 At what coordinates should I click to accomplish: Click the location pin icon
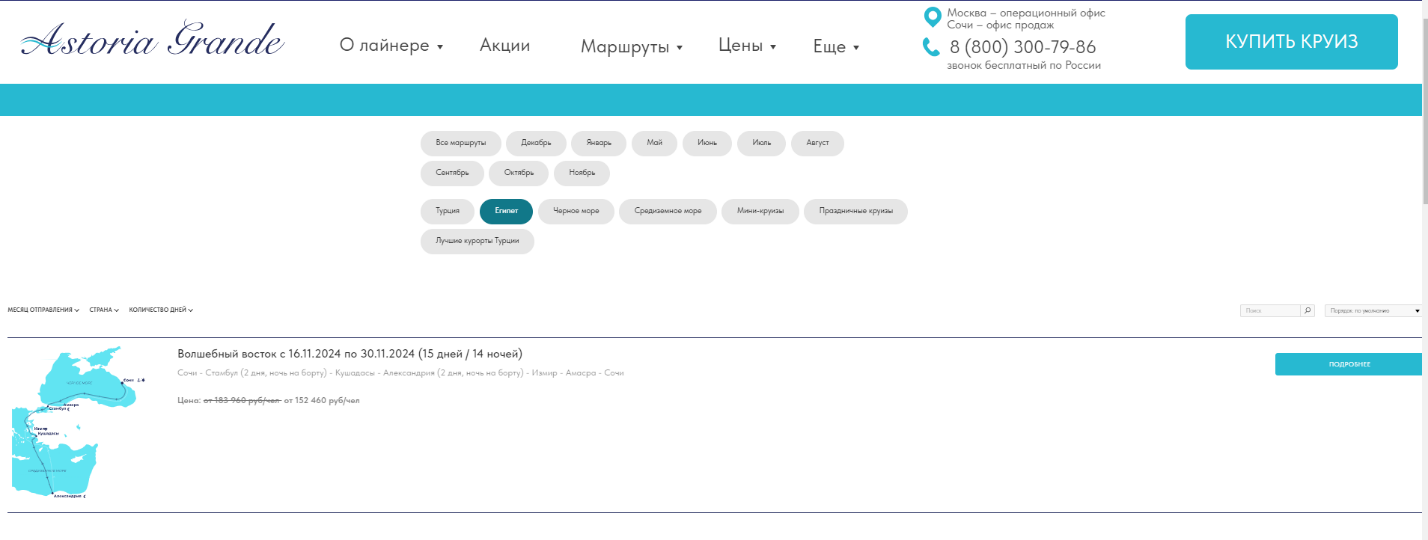click(x=932, y=17)
